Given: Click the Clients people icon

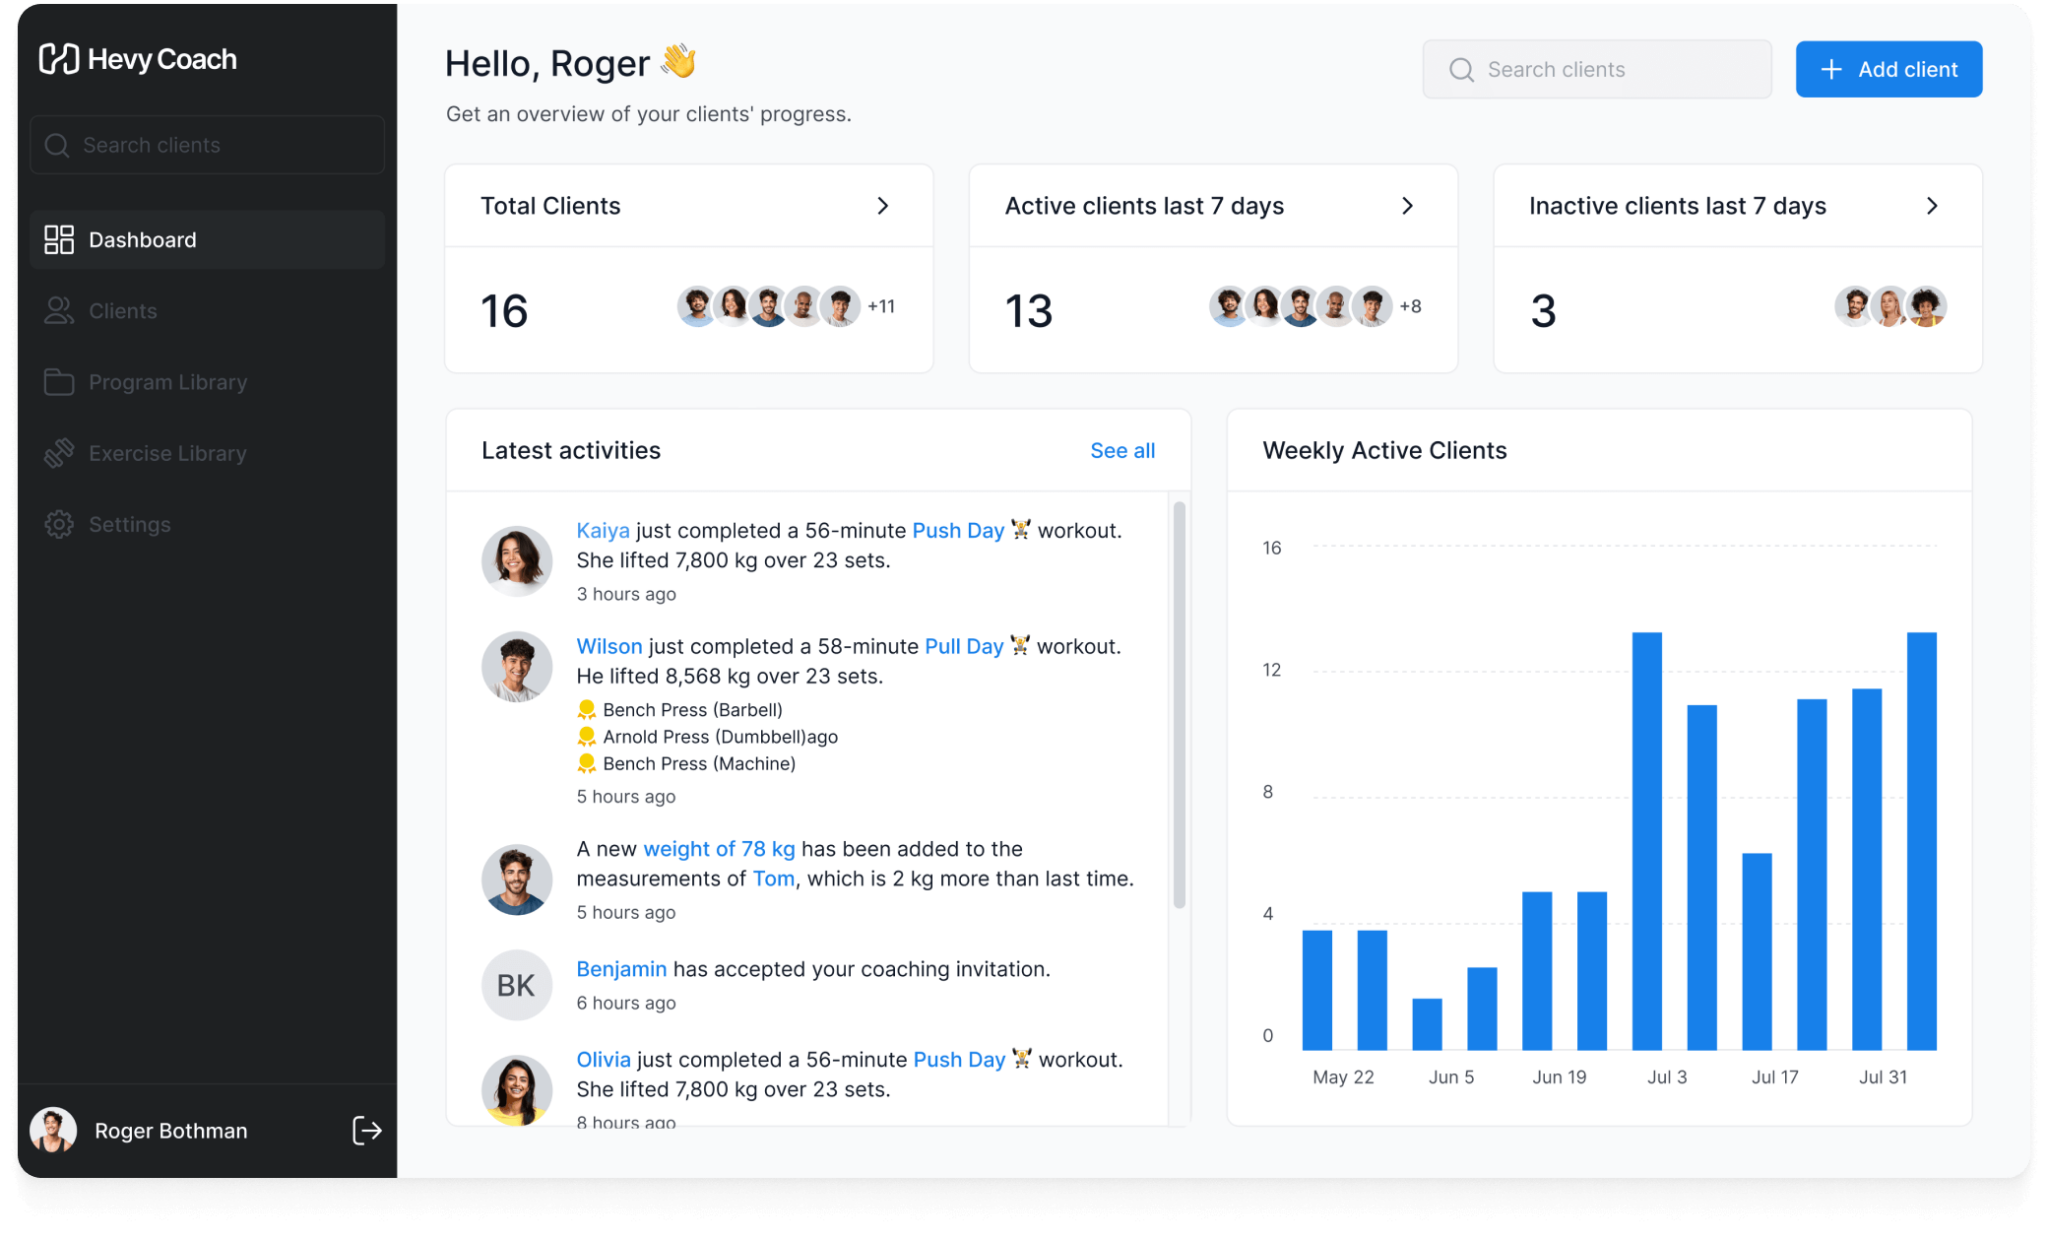Looking at the screenshot, I should 59,311.
